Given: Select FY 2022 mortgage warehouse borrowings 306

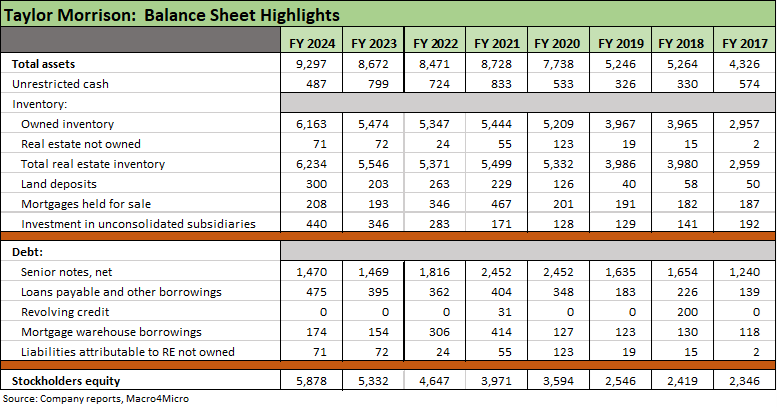Looking at the screenshot, I should coord(440,332).
